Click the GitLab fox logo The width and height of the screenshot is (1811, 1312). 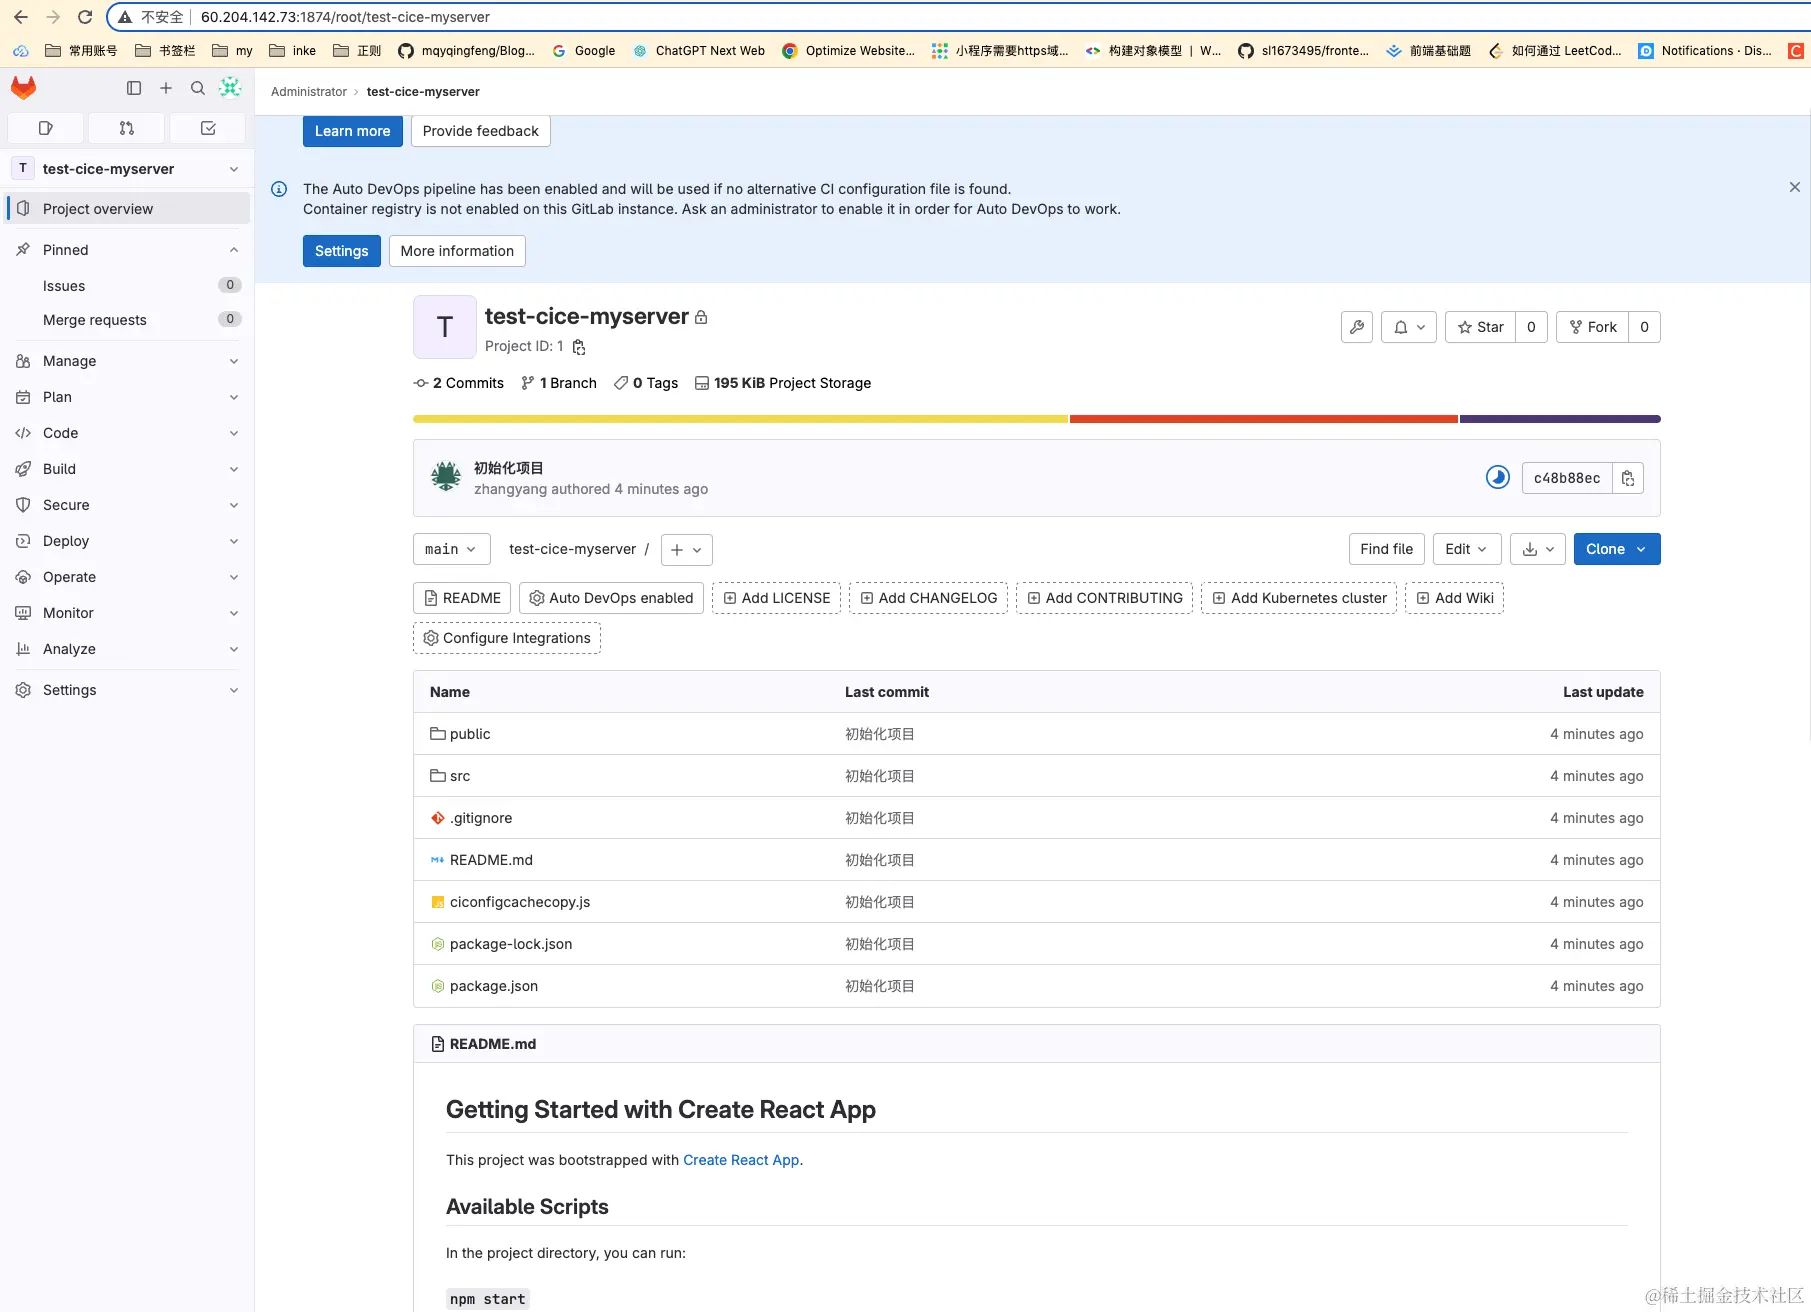(24, 88)
